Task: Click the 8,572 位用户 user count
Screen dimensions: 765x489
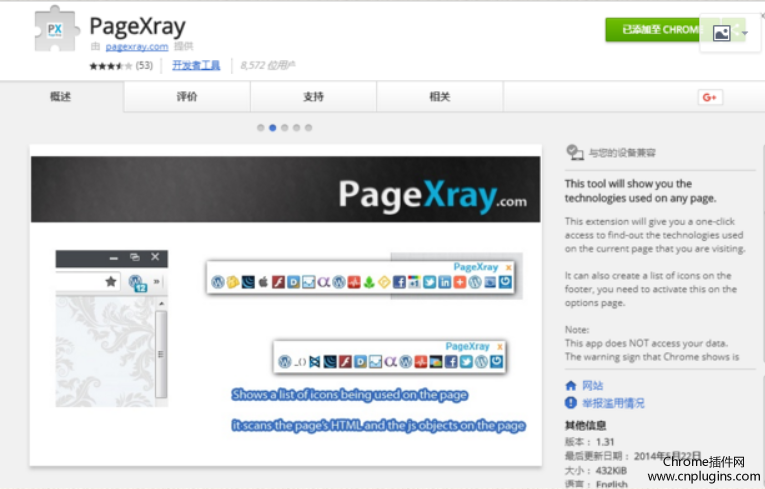Action: (x=267, y=65)
